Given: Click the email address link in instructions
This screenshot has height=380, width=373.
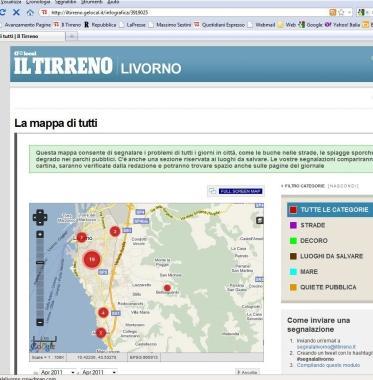Looking at the screenshot, I should [326, 347].
